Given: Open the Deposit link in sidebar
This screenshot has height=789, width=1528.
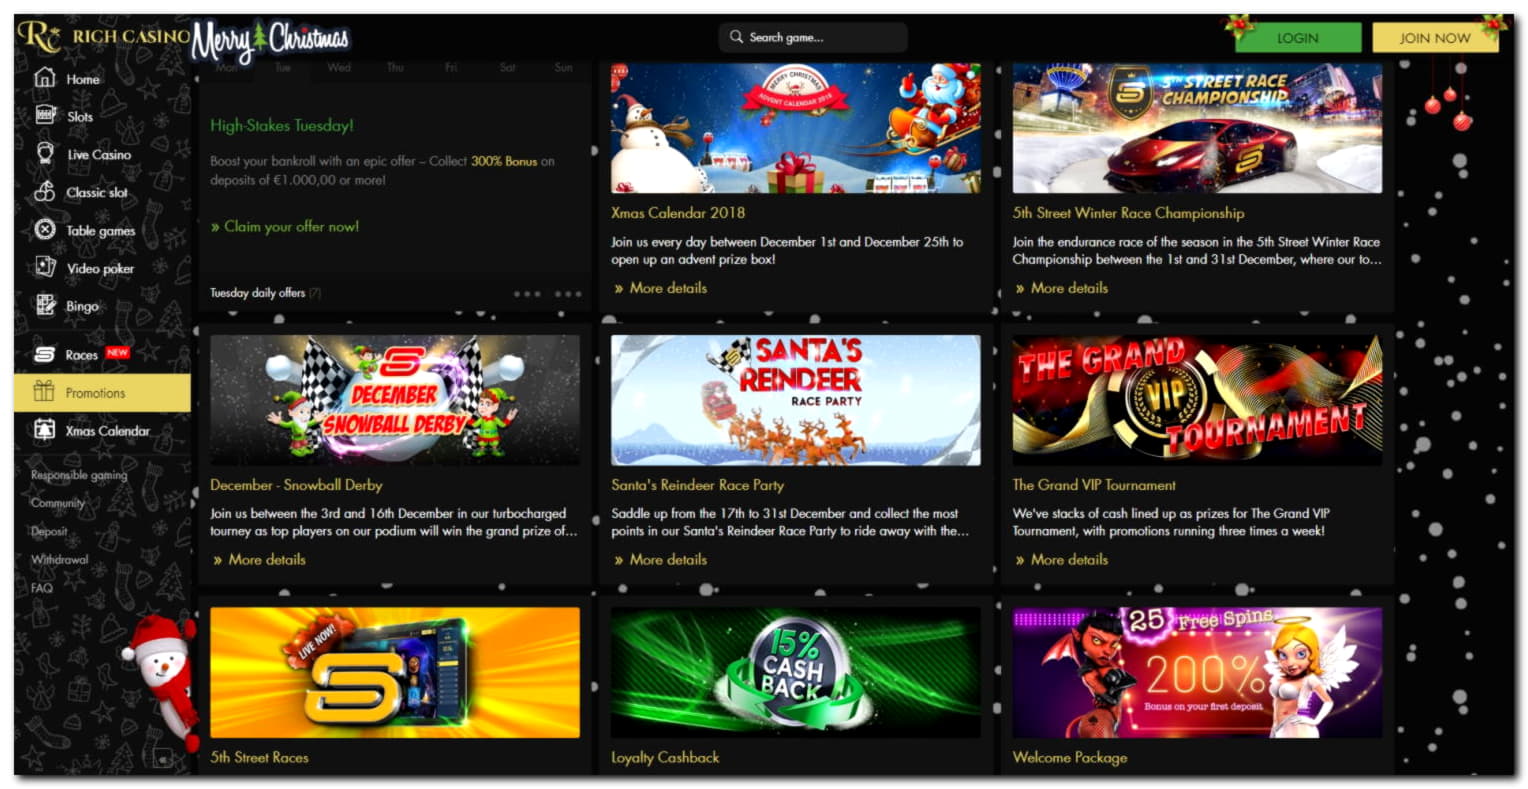Looking at the screenshot, I should (x=49, y=532).
